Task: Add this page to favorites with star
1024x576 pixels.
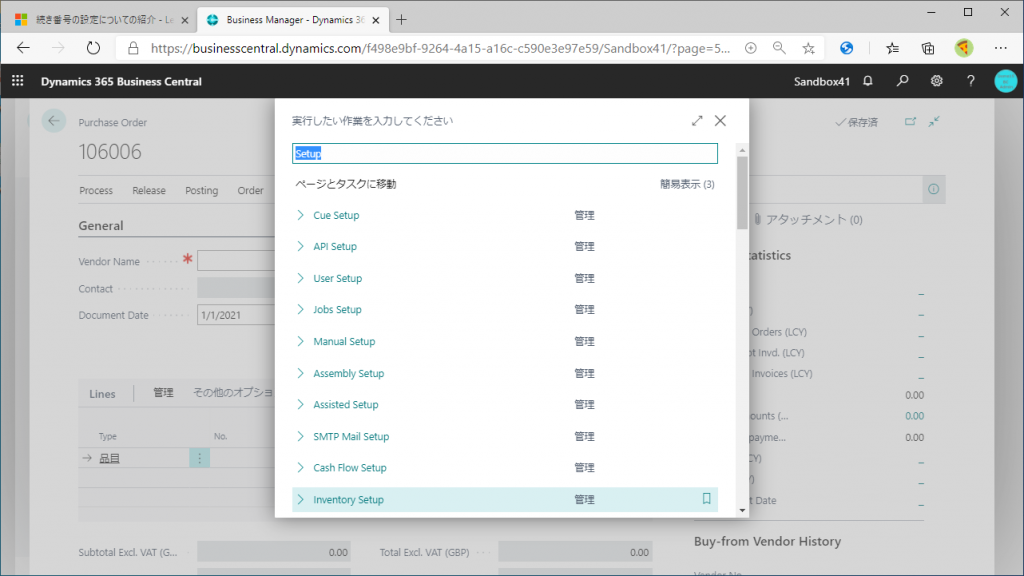Action: pos(808,48)
